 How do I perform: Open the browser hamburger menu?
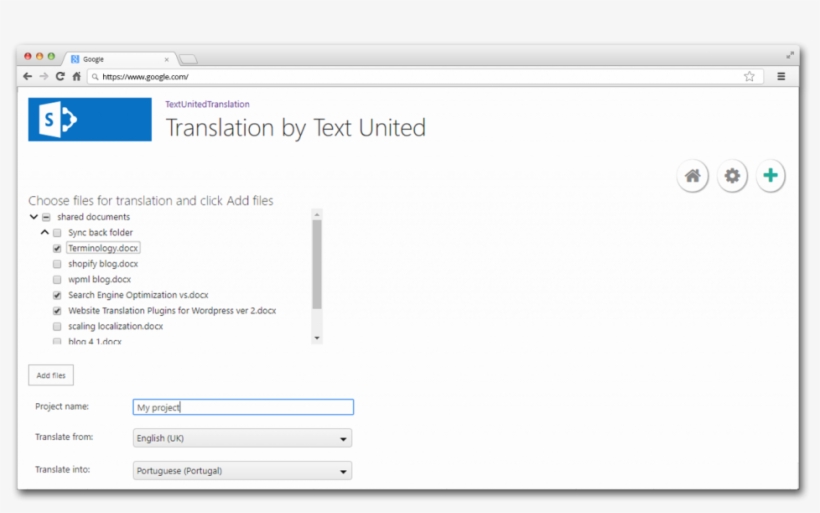781,76
